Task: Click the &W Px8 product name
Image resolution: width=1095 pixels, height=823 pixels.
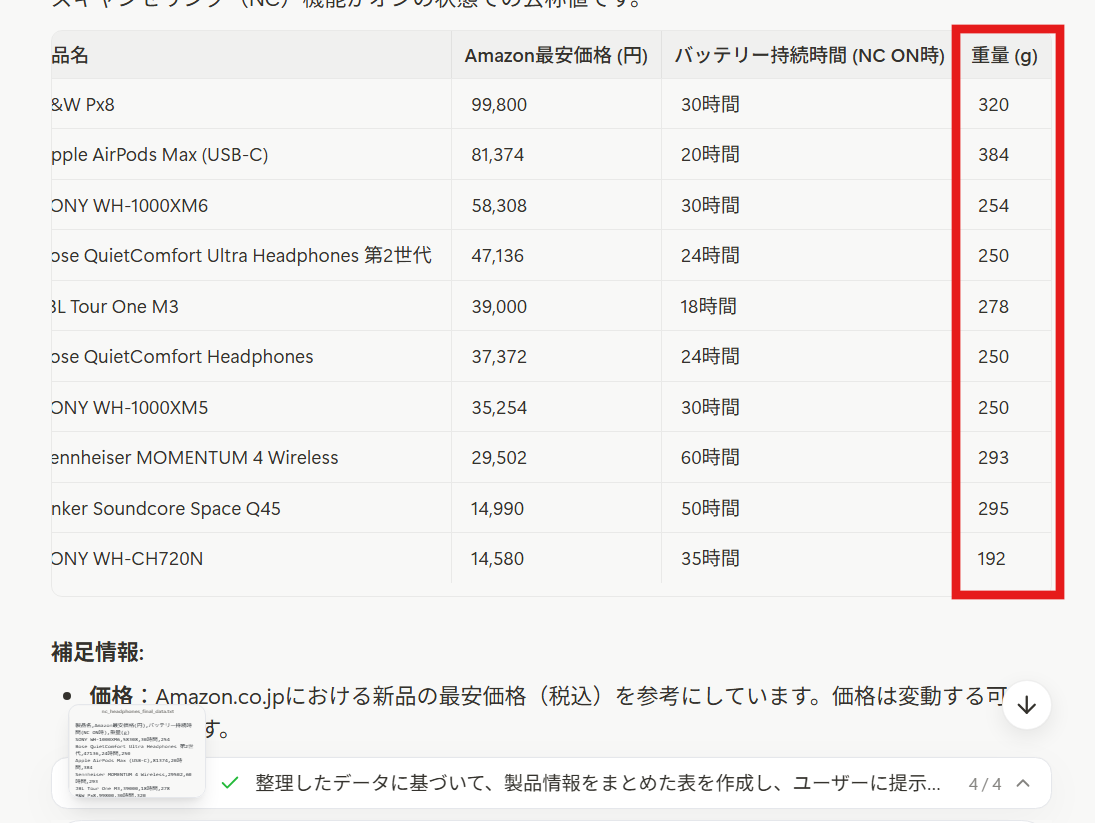Action: point(83,105)
